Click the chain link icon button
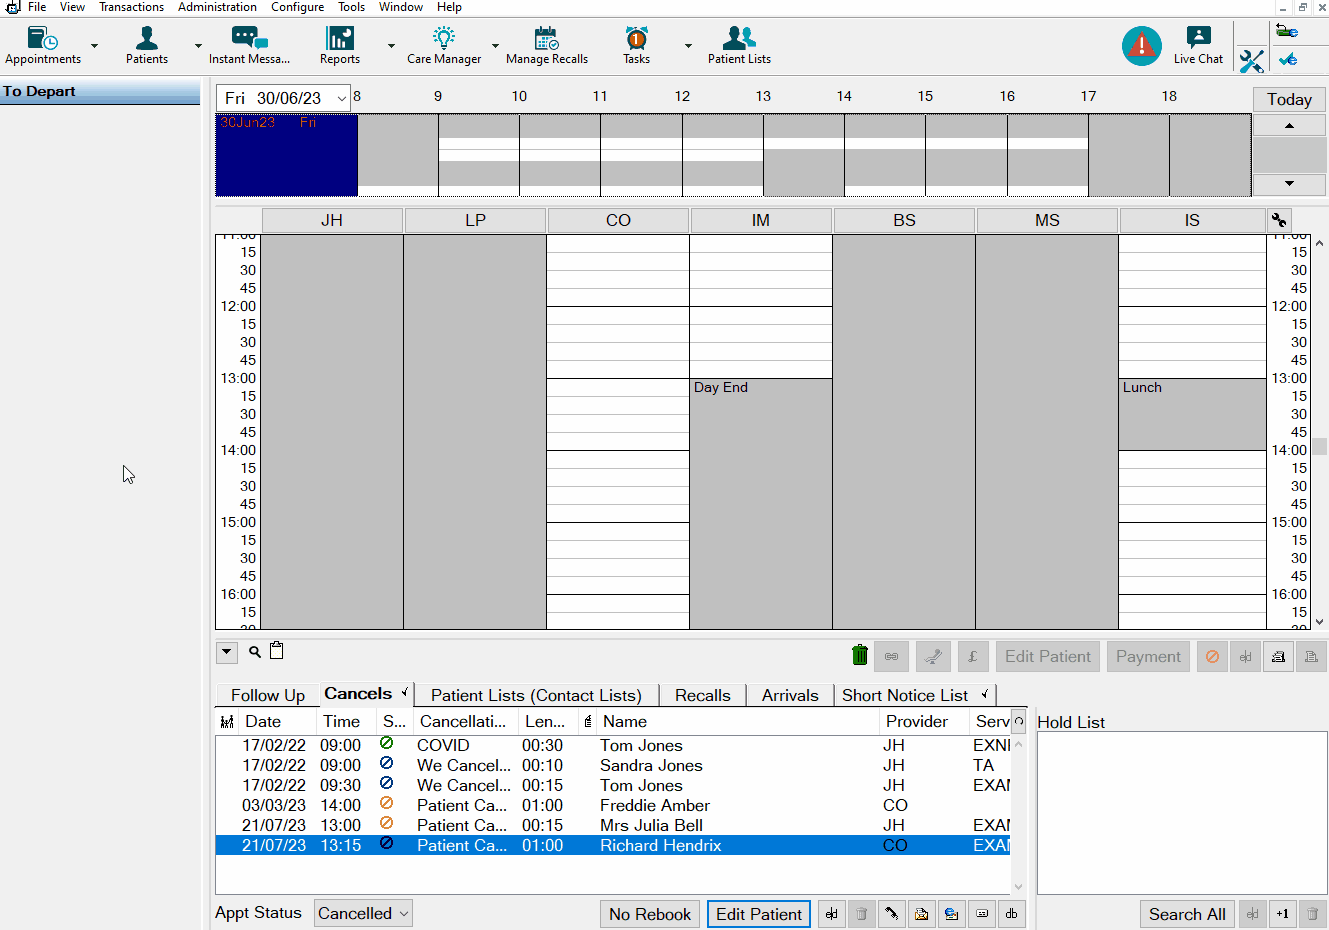 pyautogui.click(x=891, y=657)
